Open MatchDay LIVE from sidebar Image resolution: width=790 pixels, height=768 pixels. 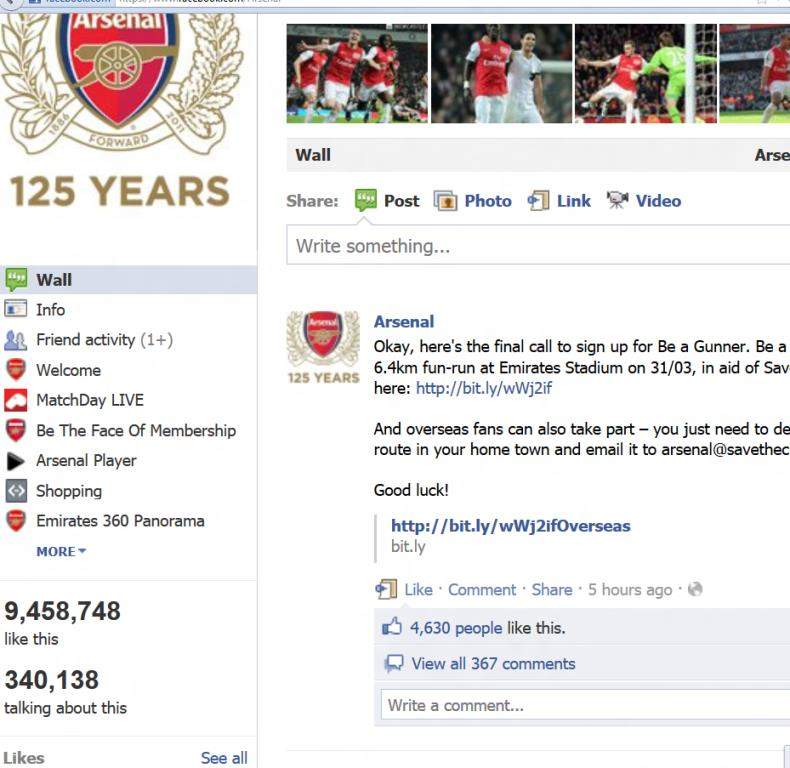(x=90, y=400)
